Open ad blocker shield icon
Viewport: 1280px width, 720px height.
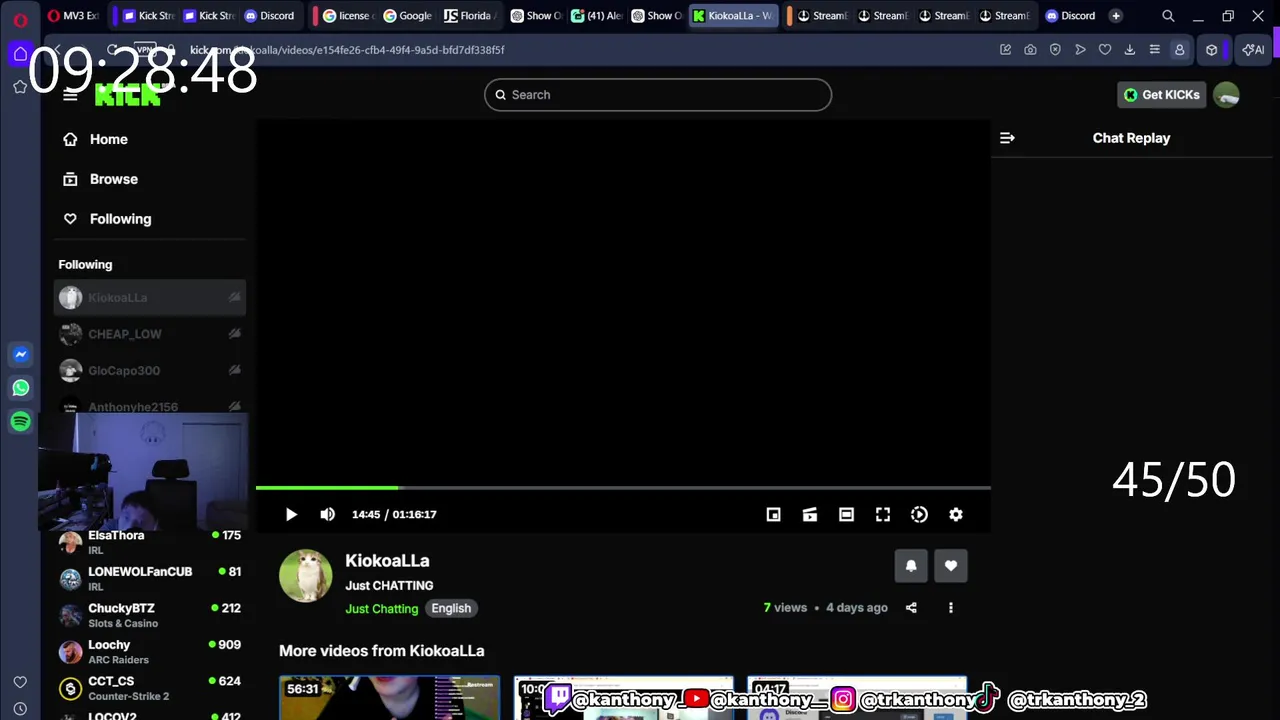[1055, 50]
